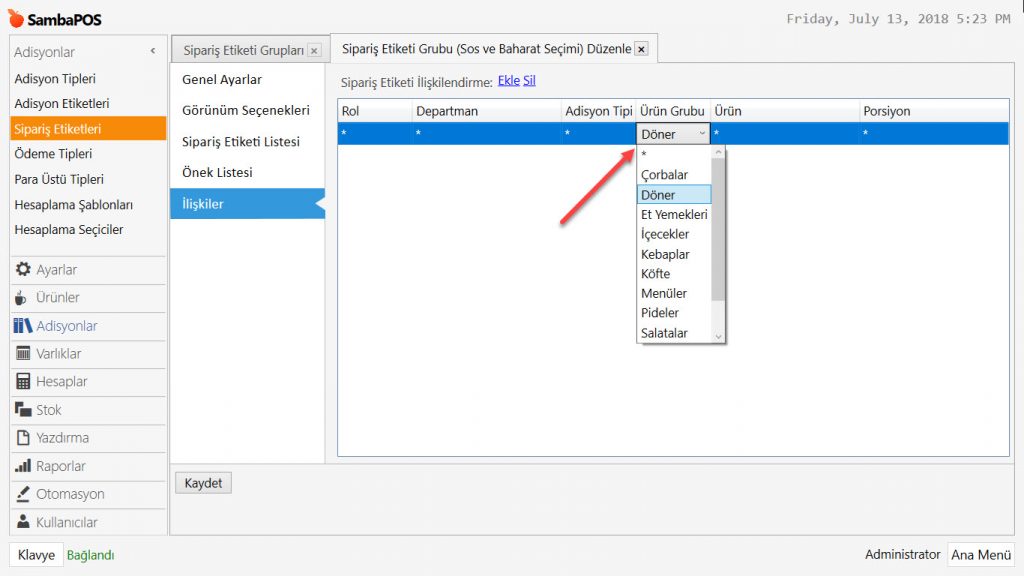Choose Kebaplar from the dropdown list

(x=665, y=254)
